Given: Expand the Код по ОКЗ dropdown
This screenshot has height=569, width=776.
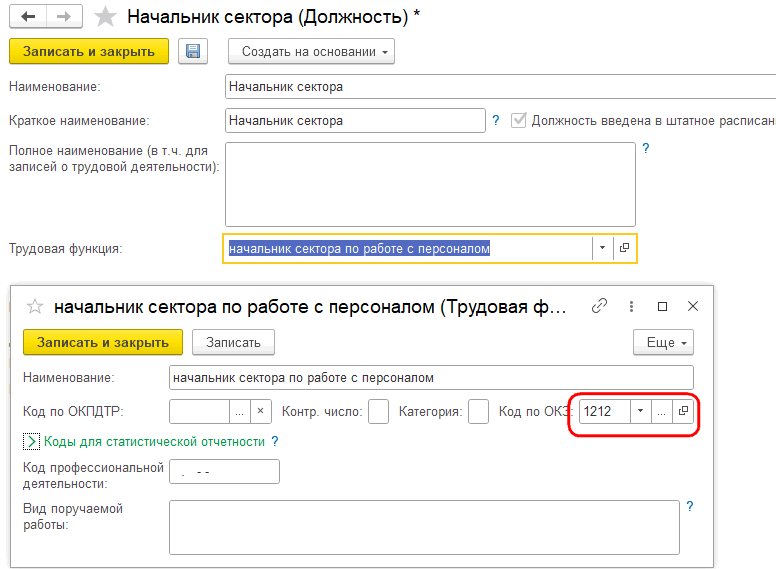Looking at the screenshot, I should coord(640,411).
